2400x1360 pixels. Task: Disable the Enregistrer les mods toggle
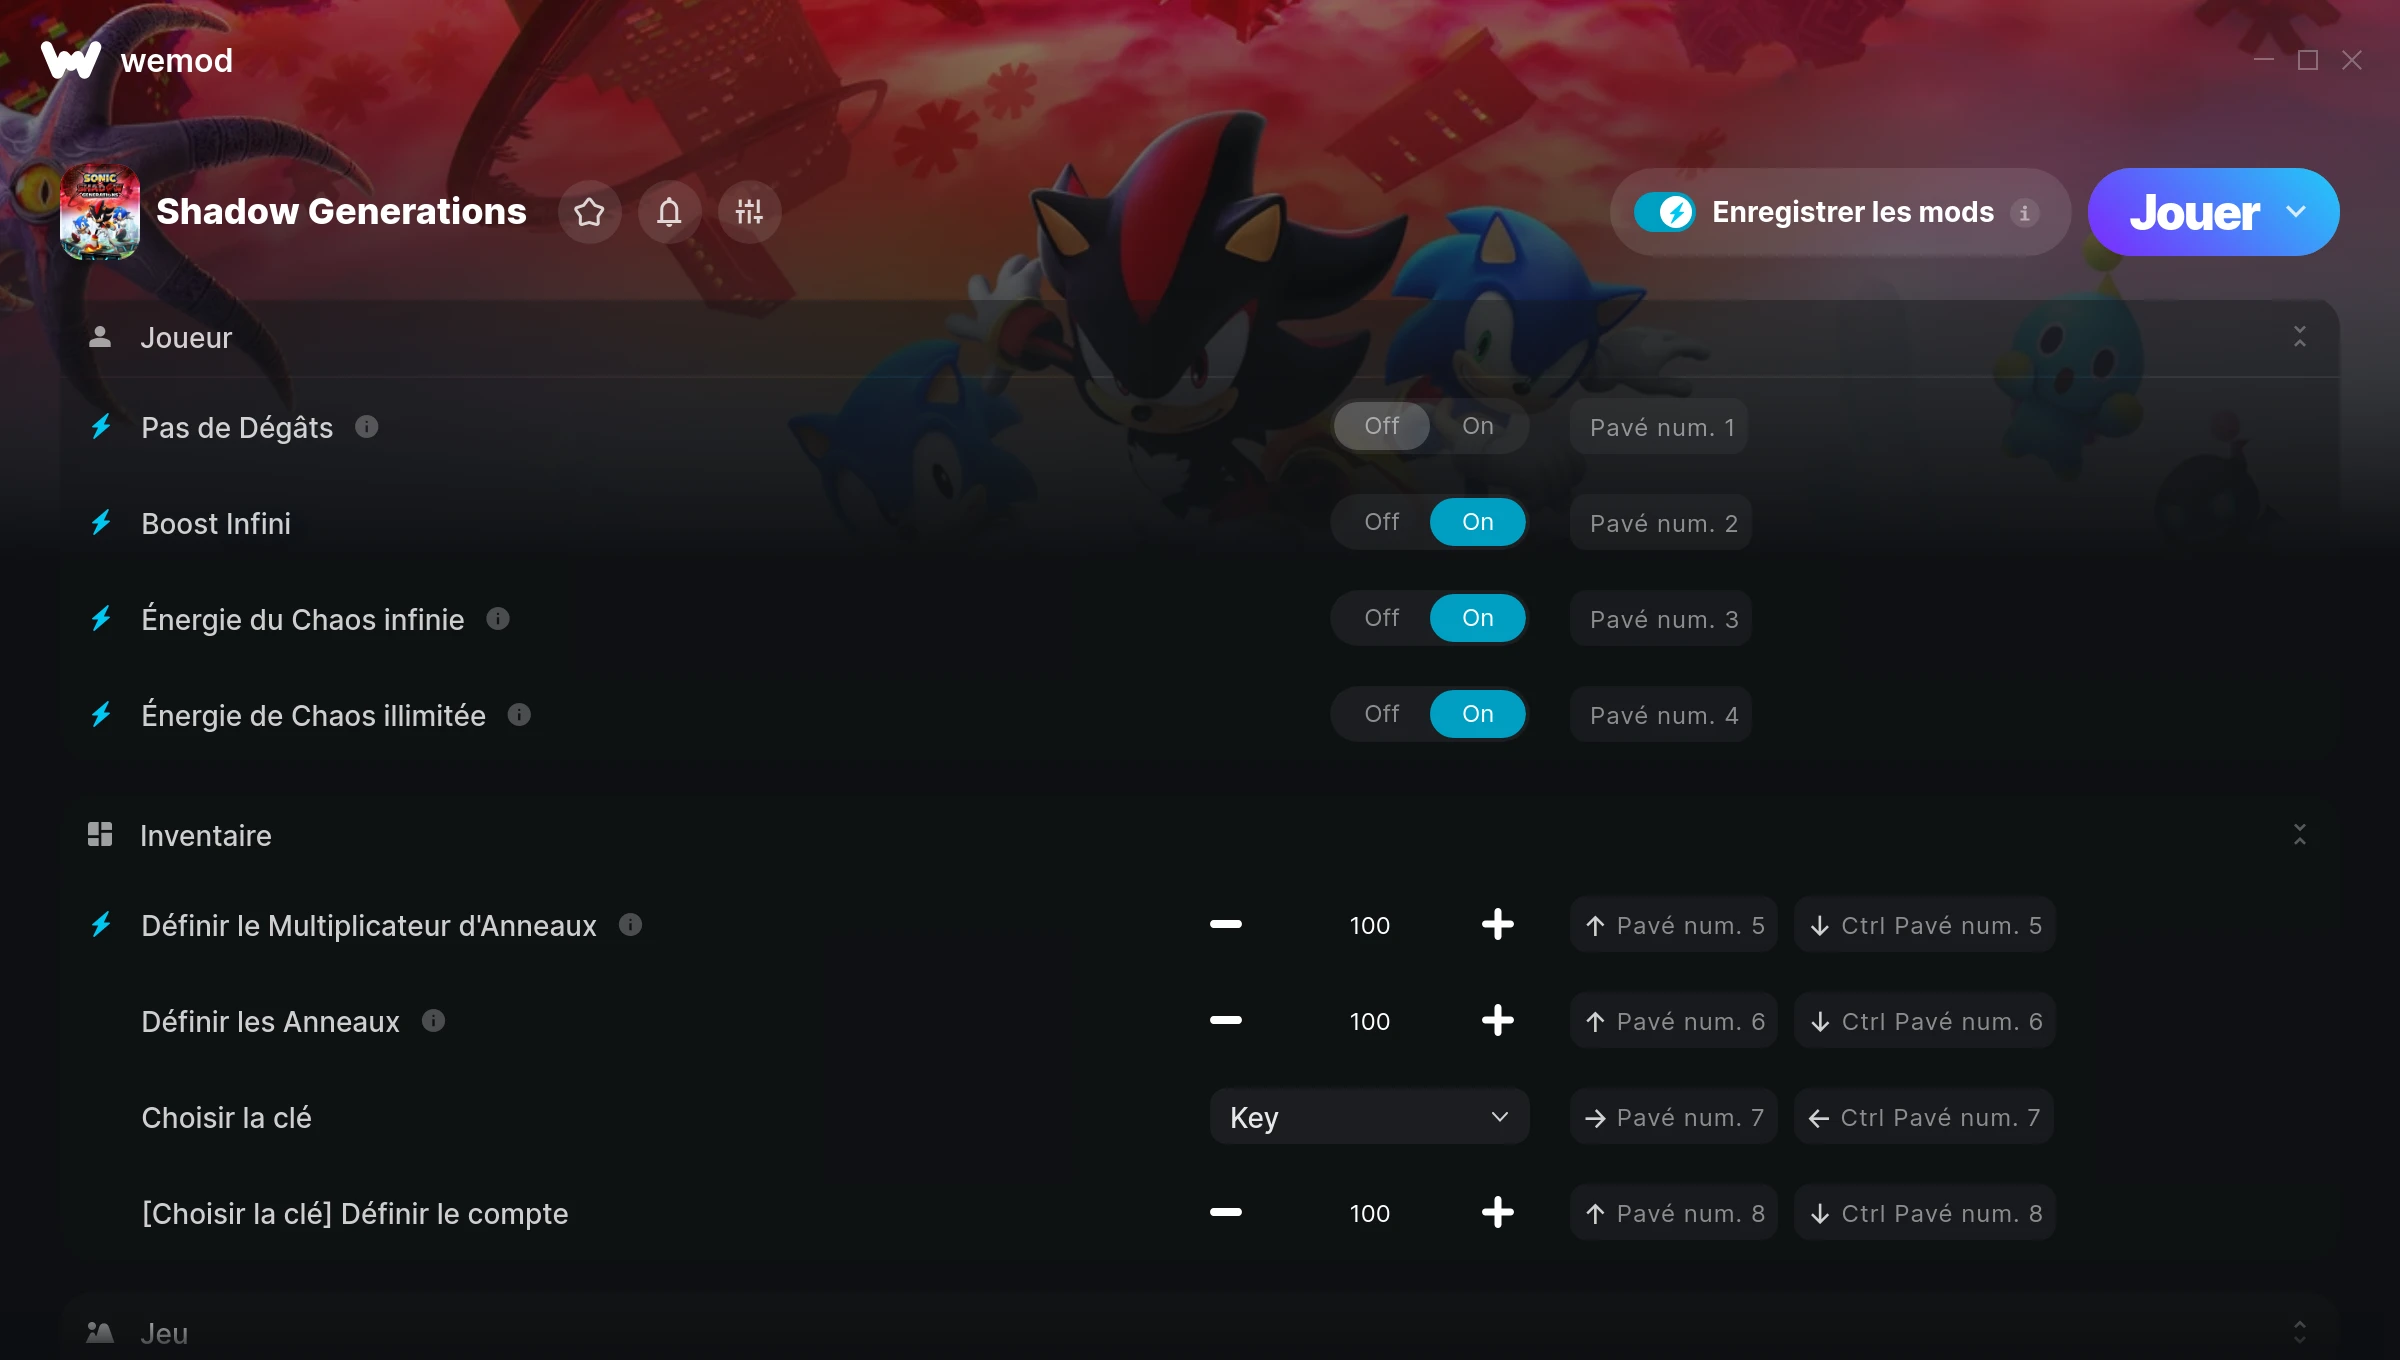pos(1665,212)
